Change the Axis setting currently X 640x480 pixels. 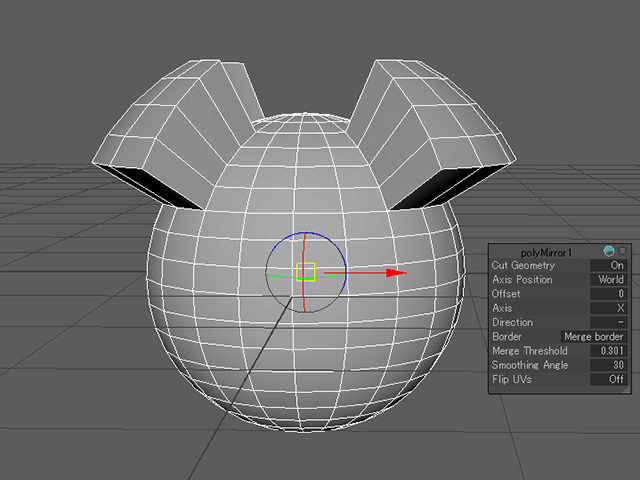pyautogui.click(x=608, y=308)
